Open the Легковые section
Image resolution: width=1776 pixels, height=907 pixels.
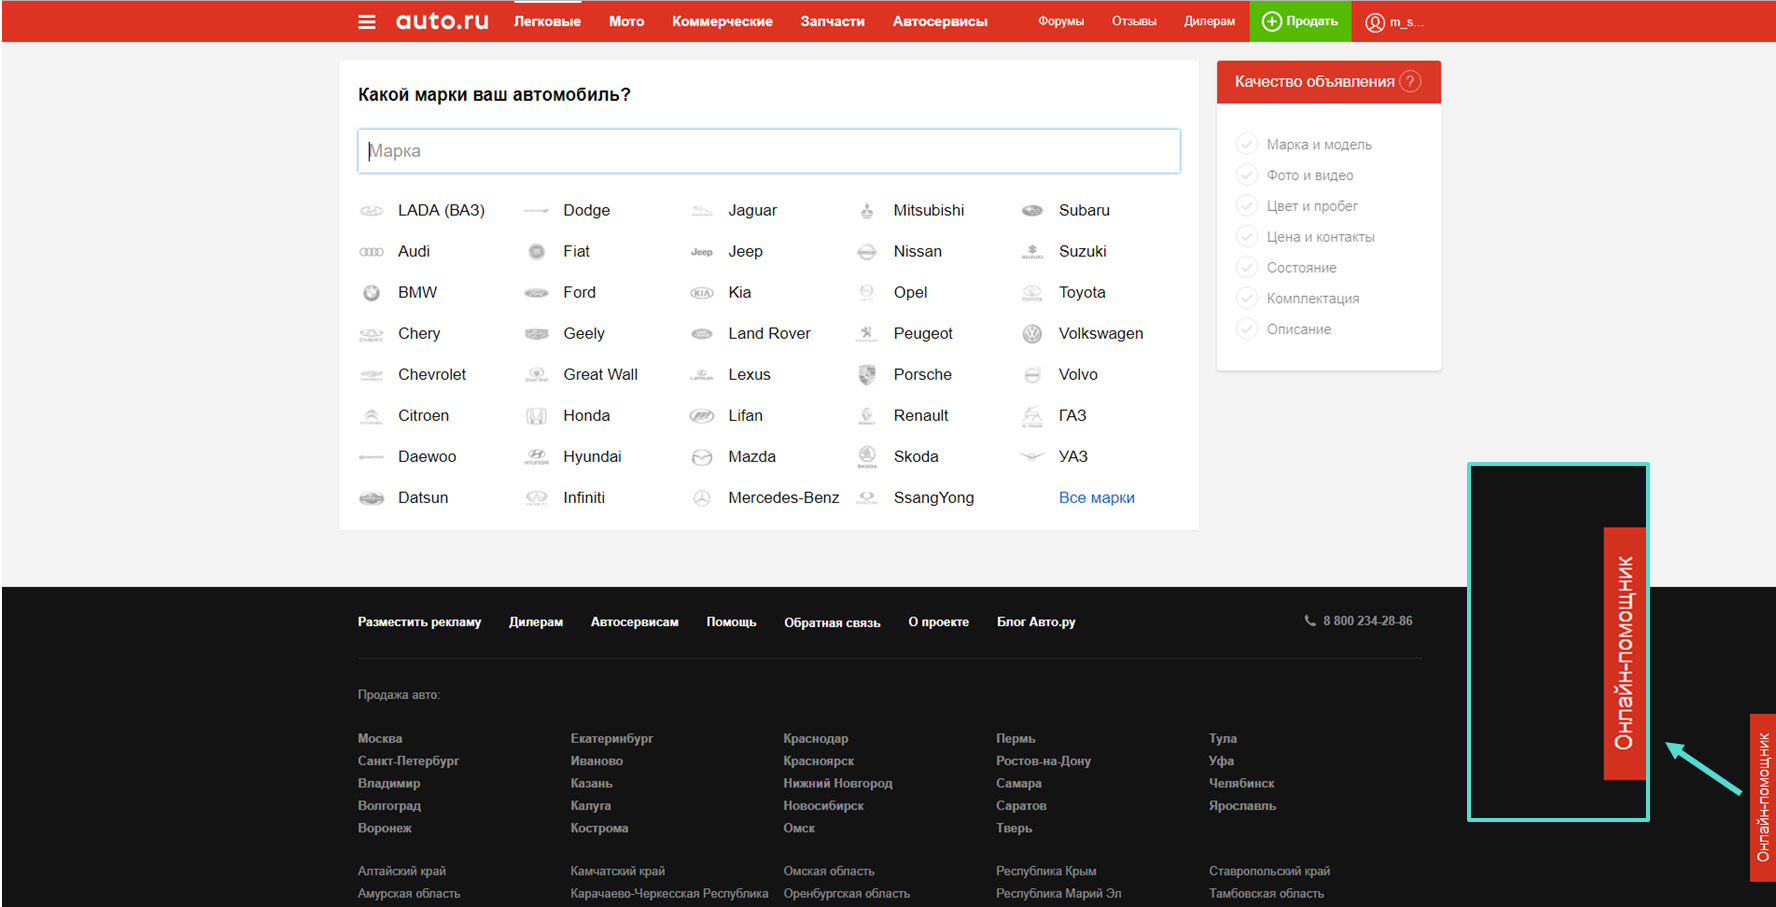[547, 21]
